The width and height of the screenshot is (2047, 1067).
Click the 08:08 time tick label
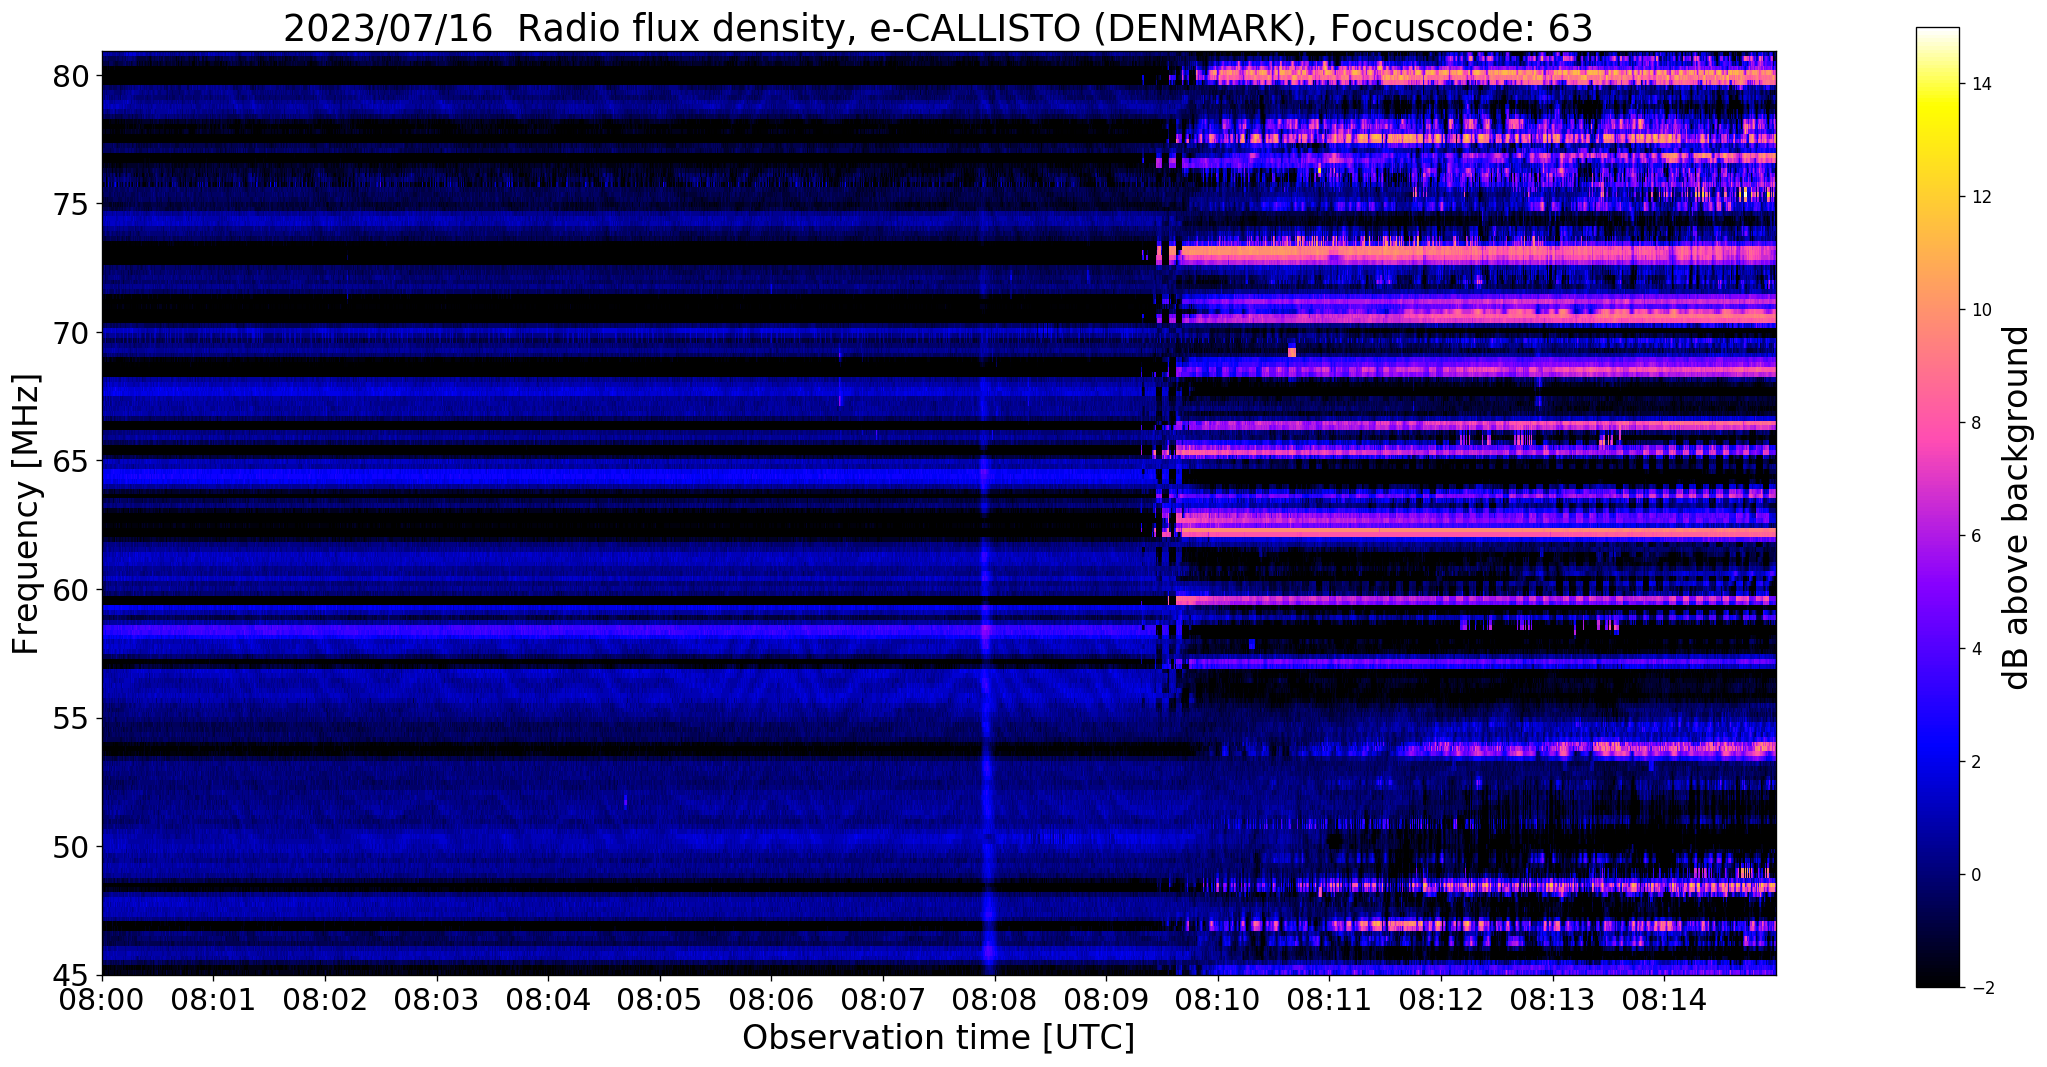[x=995, y=998]
